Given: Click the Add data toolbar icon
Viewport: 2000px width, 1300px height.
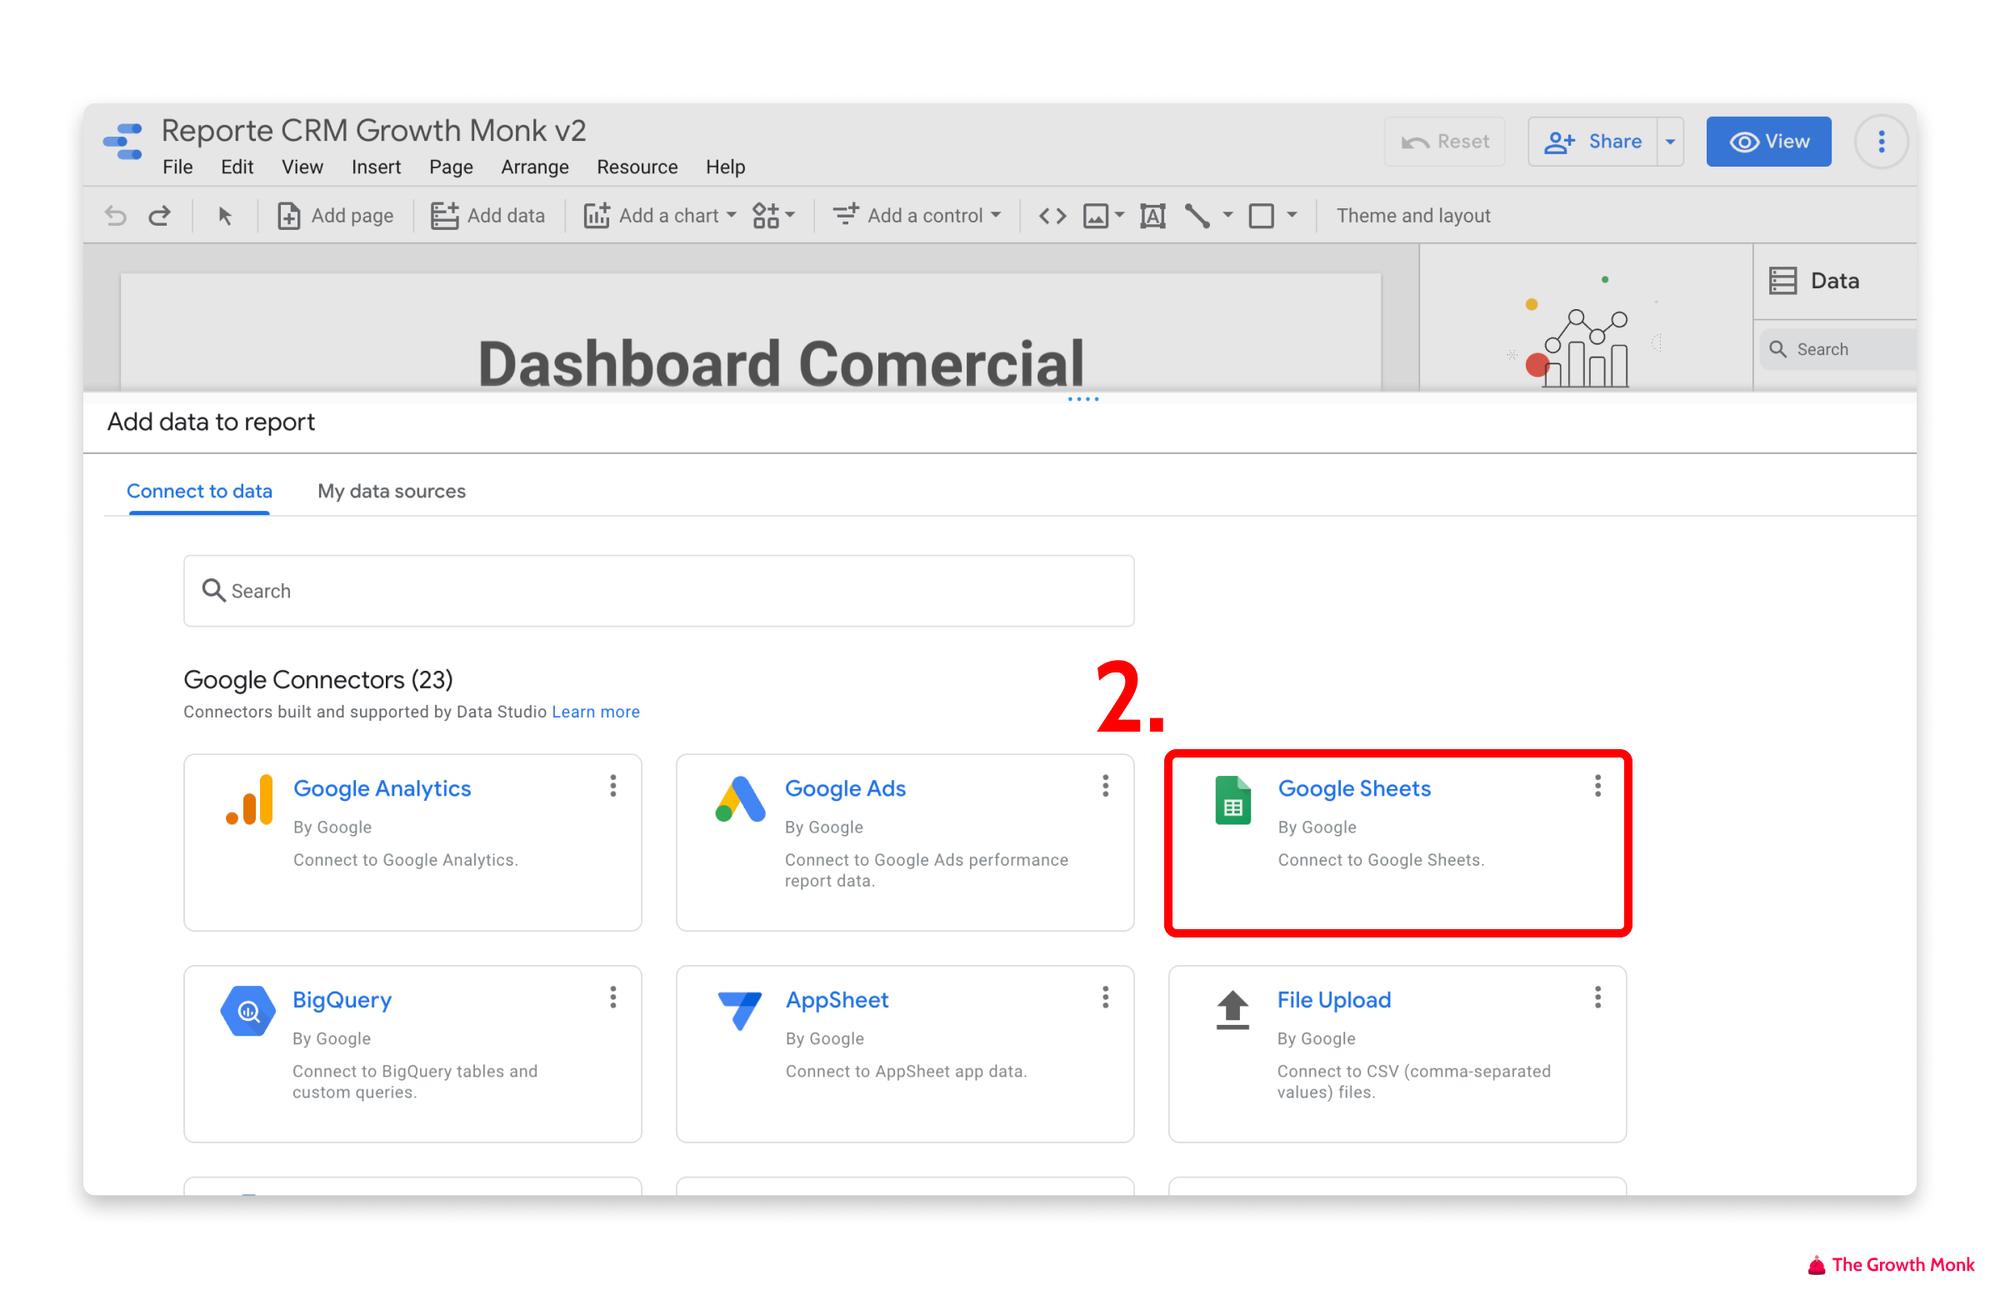Looking at the screenshot, I should [487, 216].
